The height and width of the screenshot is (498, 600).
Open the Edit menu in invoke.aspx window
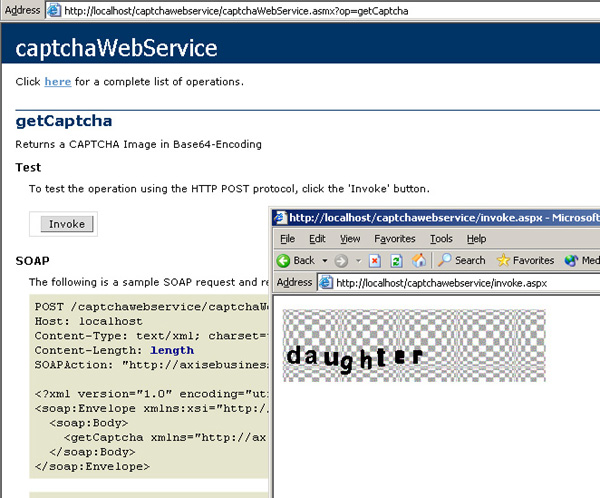tap(317, 239)
